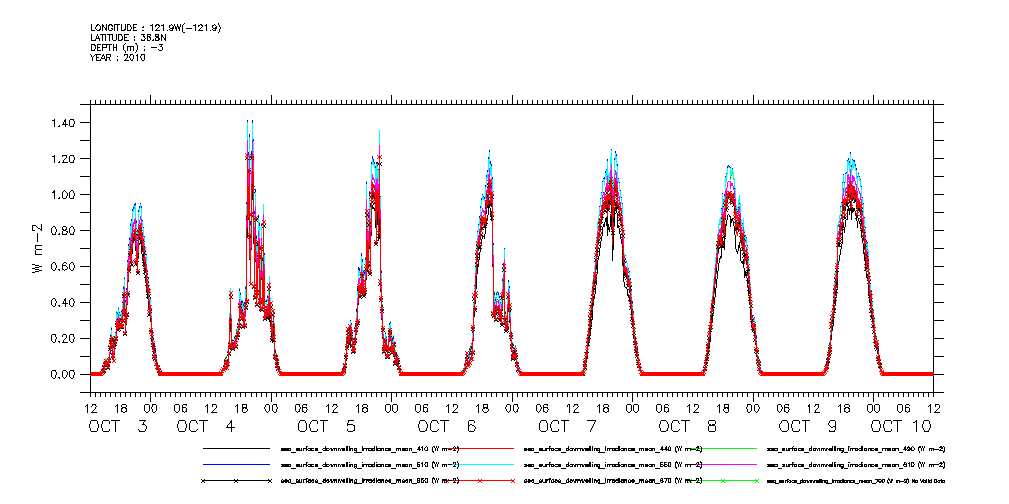Click the cyan legend line sample
Image resolution: width=1009 pixels, height=504 pixels.
tap(479, 464)
